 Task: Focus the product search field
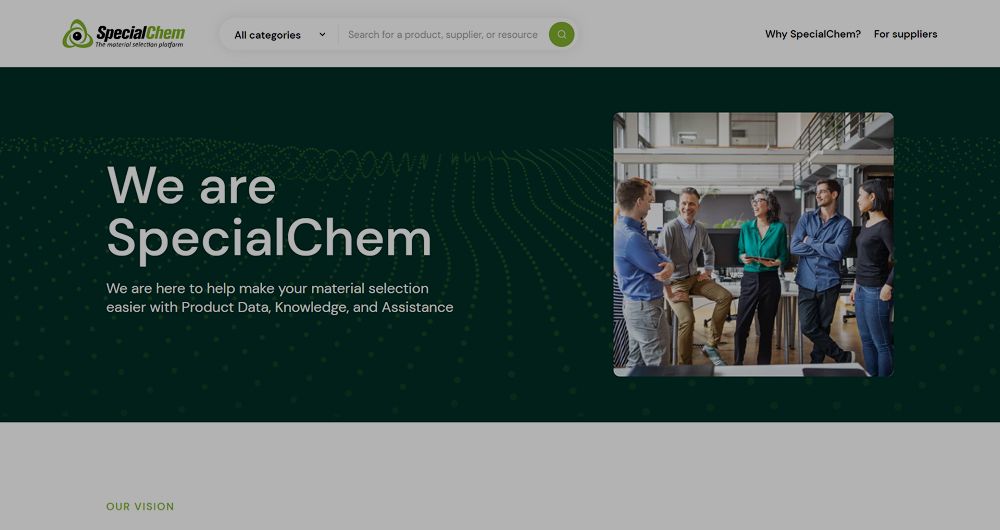[443, 34]
